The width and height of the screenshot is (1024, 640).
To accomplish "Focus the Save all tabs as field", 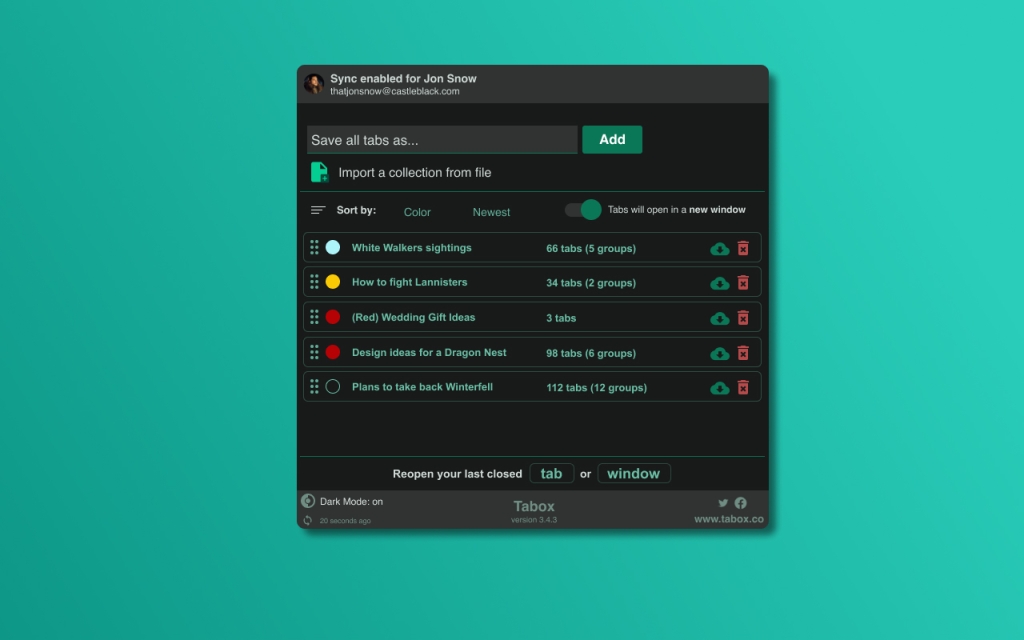I will 442,140.
